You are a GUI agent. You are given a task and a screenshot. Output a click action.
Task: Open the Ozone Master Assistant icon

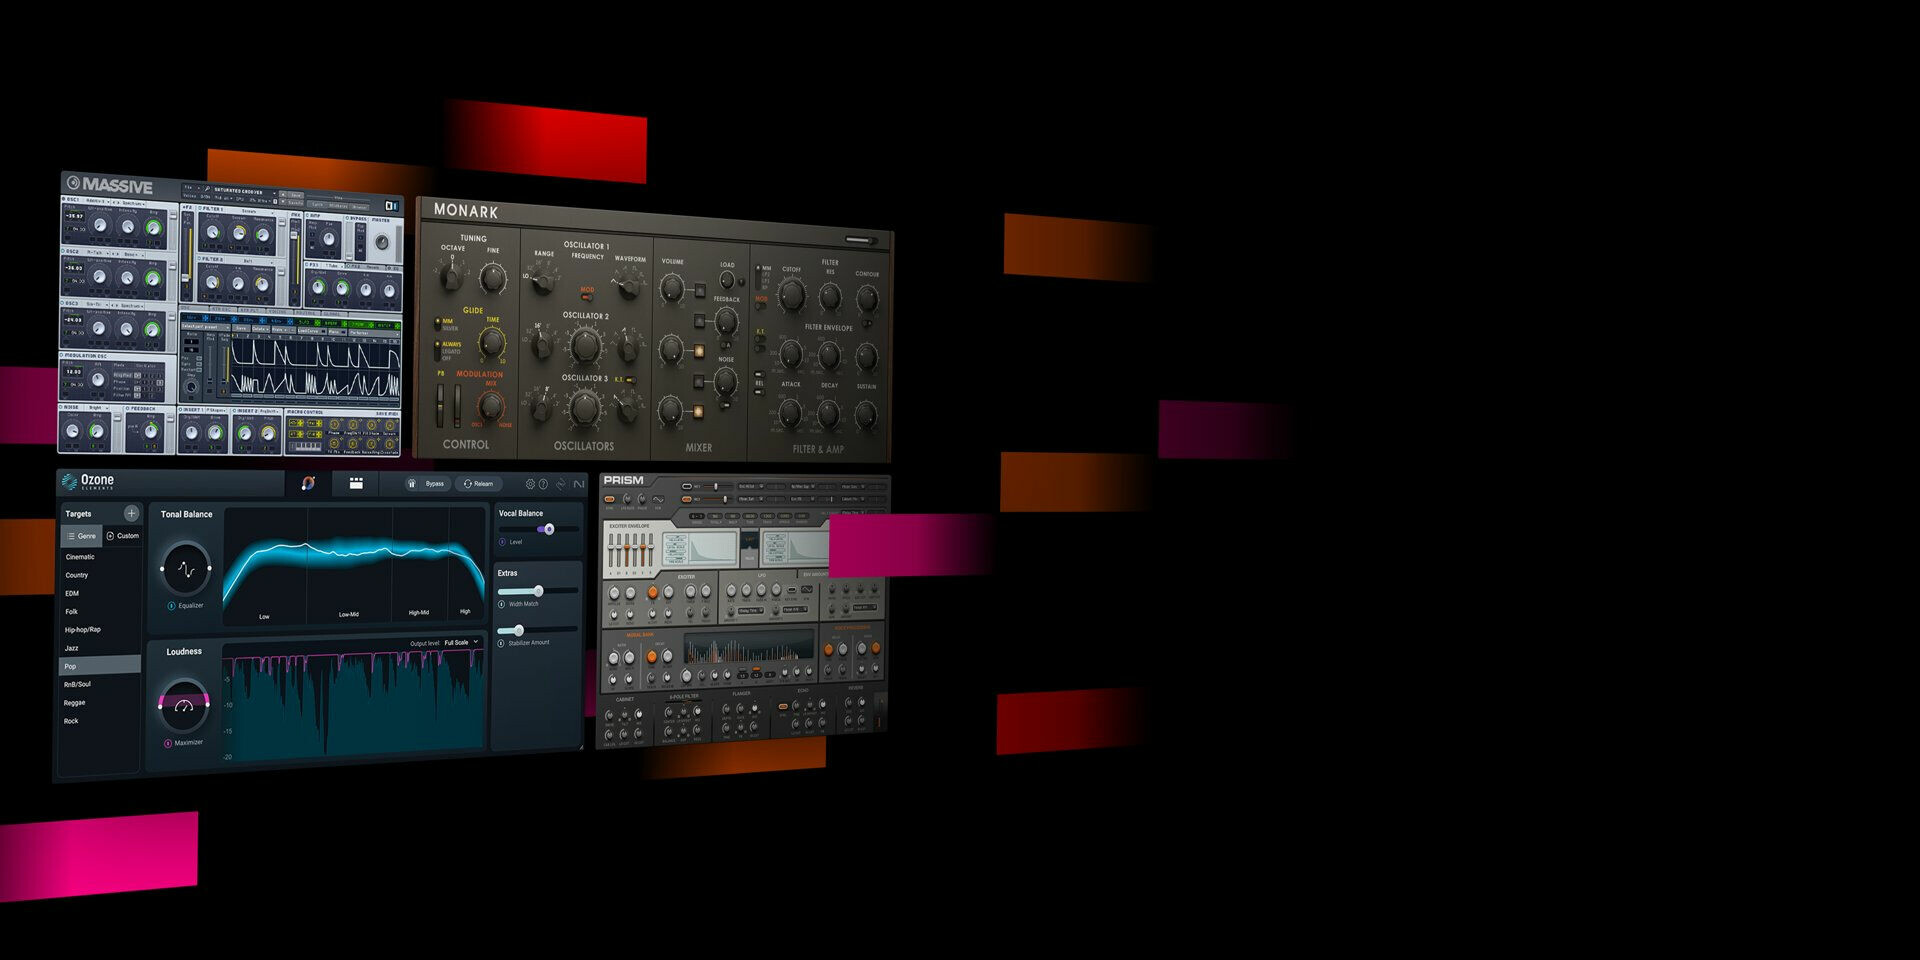[x=309, y=483]
